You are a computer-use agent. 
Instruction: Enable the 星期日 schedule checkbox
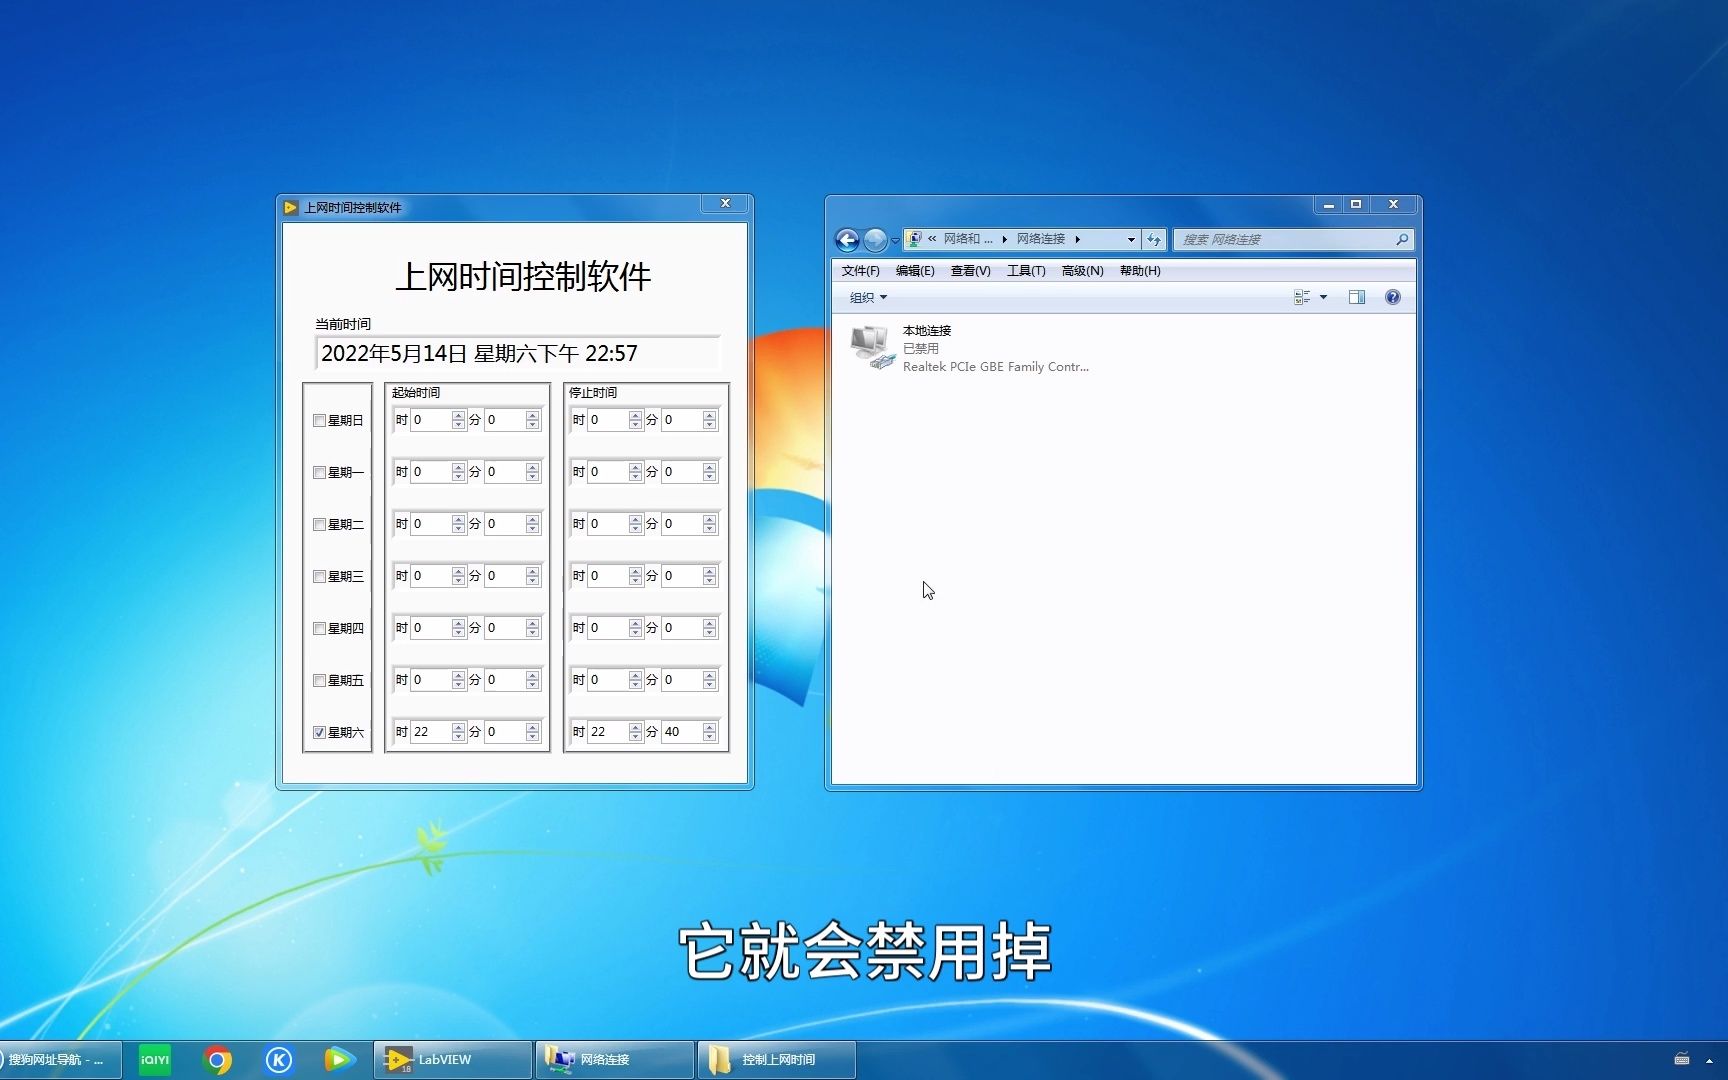coord(320,420)
